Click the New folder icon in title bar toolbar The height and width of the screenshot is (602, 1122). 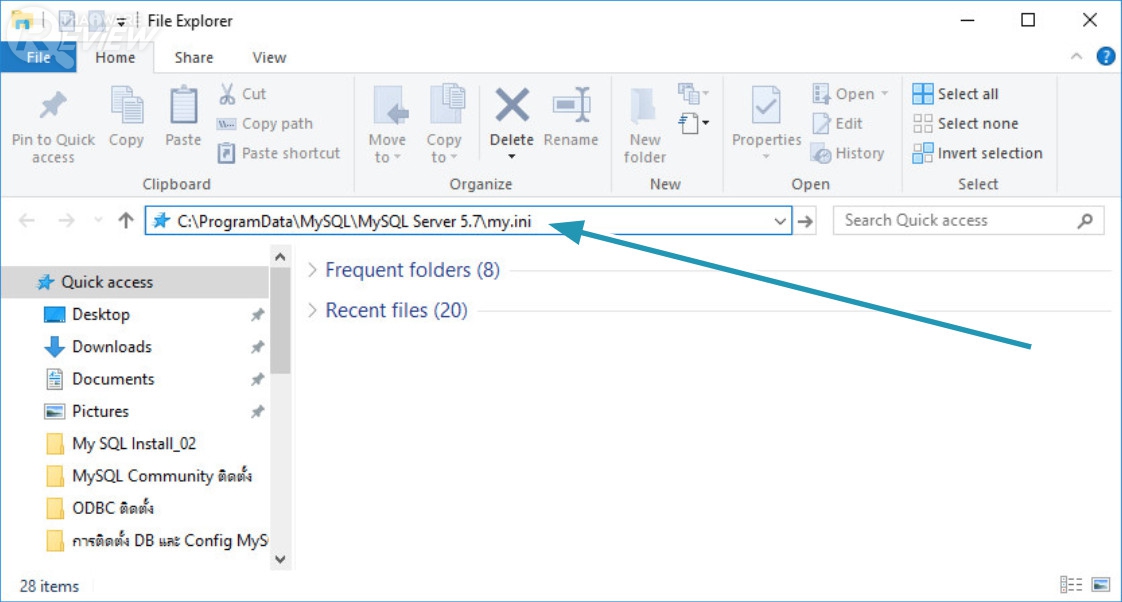(x=95, y=21)
